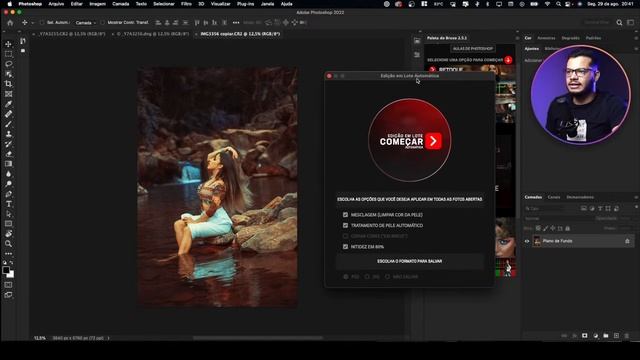Image resolution: width=640 pixels, height=360 pixels.
Task: Select the History Brush tool
Action: click(x=8, y=144)
